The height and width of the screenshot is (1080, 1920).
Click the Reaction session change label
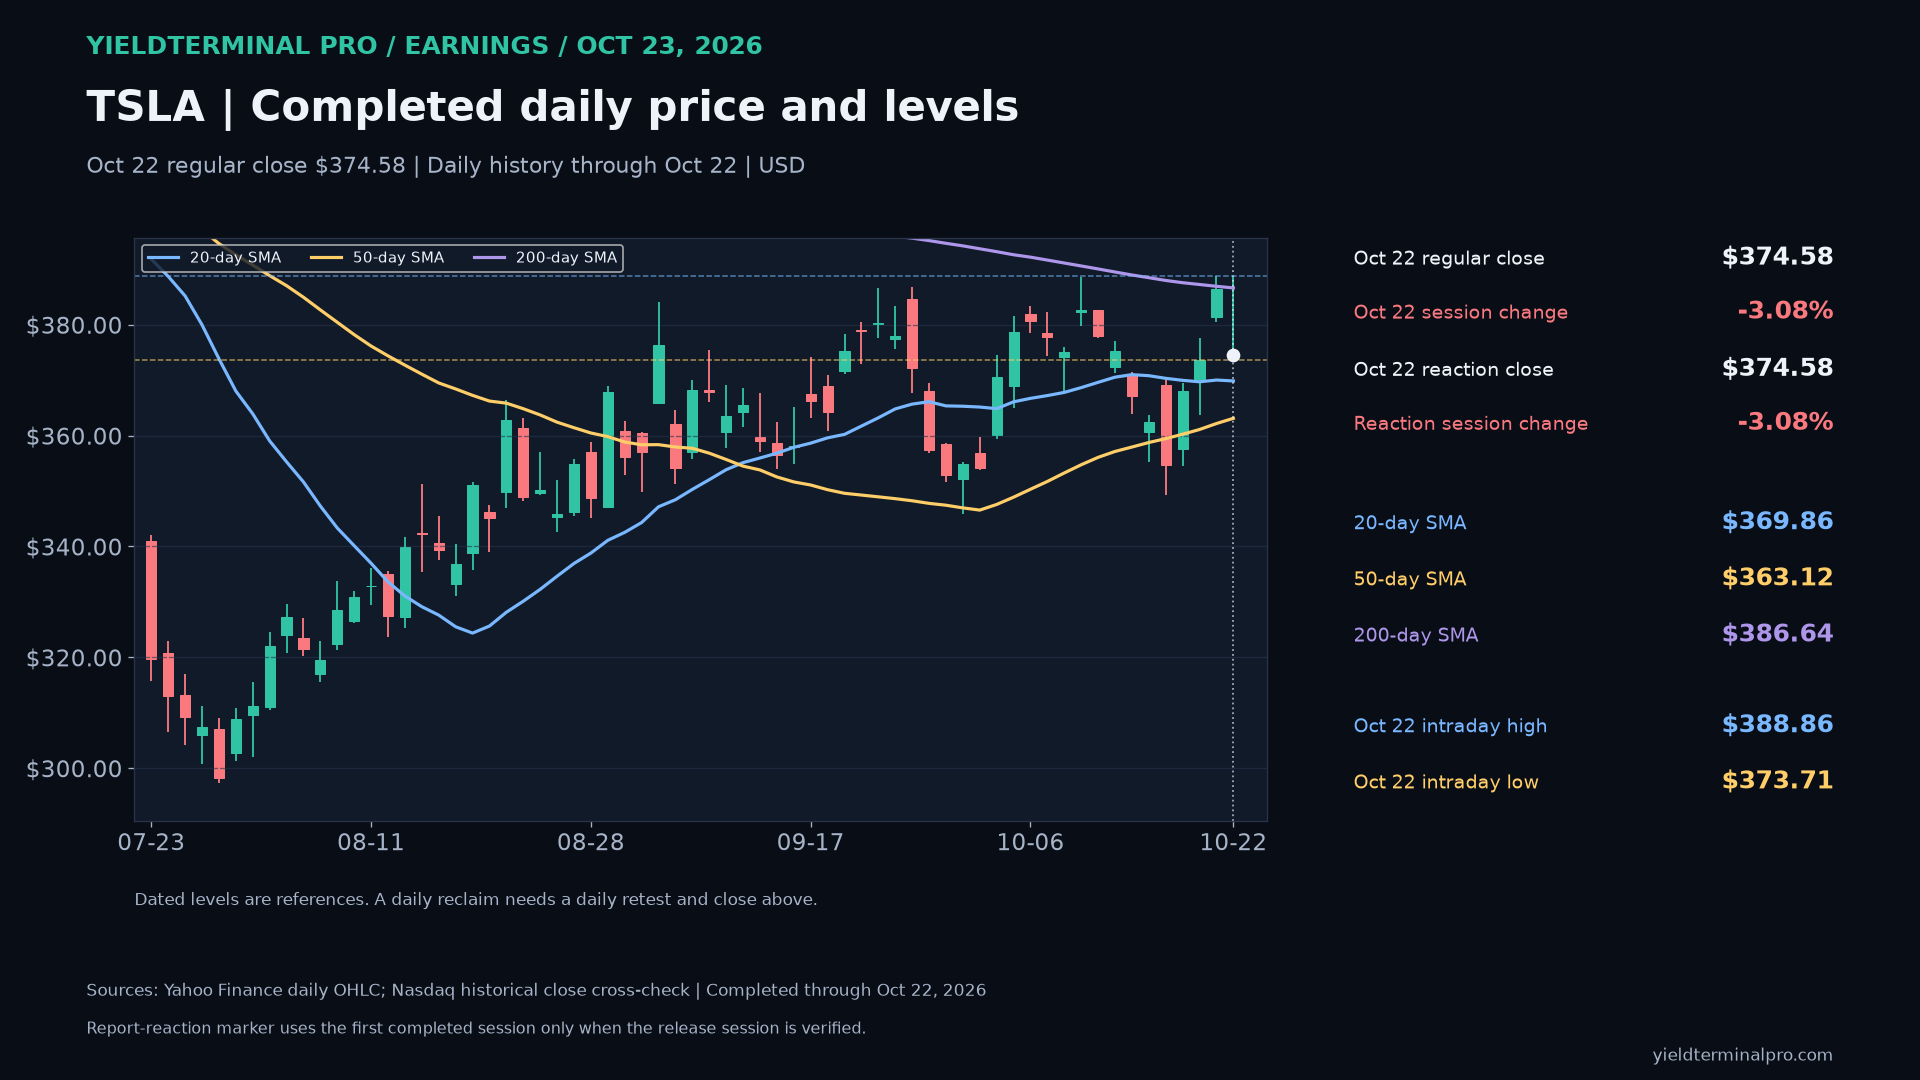[1470, 424]
